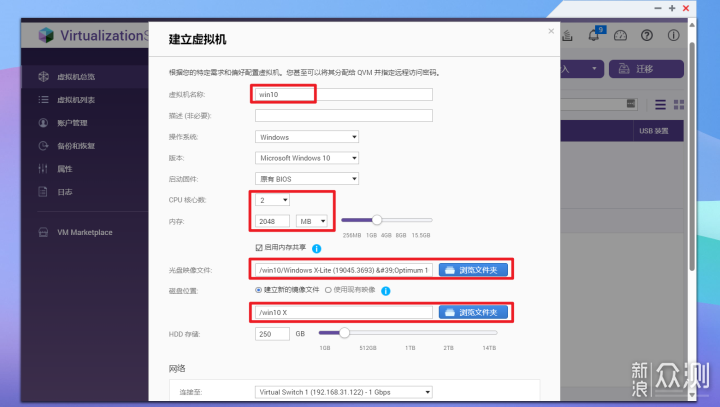Open the operating system dropdown
This screenshot has width=720, height=407.
(307, 137)
